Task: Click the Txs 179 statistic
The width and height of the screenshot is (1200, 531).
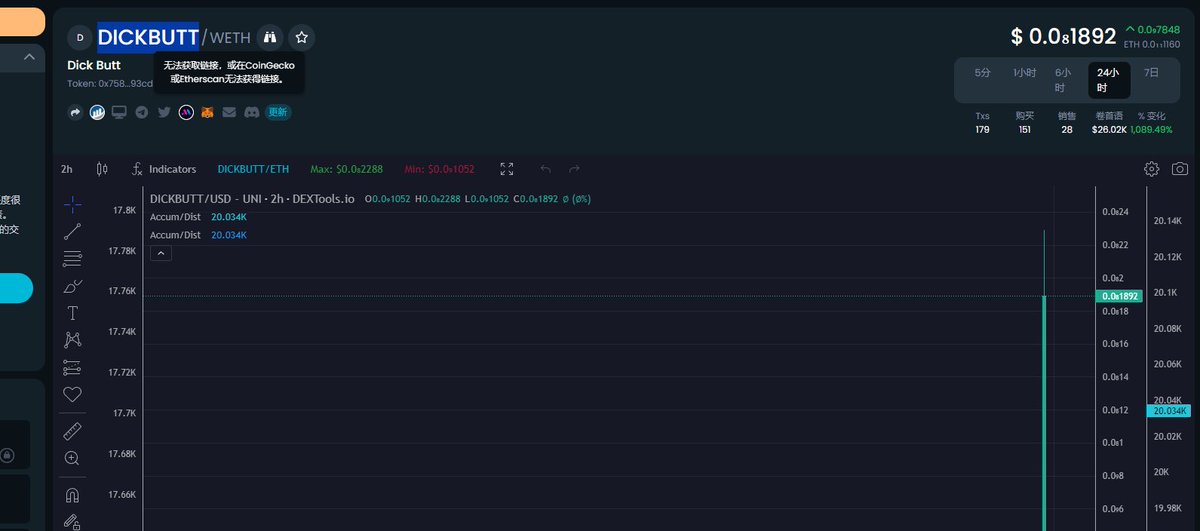Action: point(982,122)
